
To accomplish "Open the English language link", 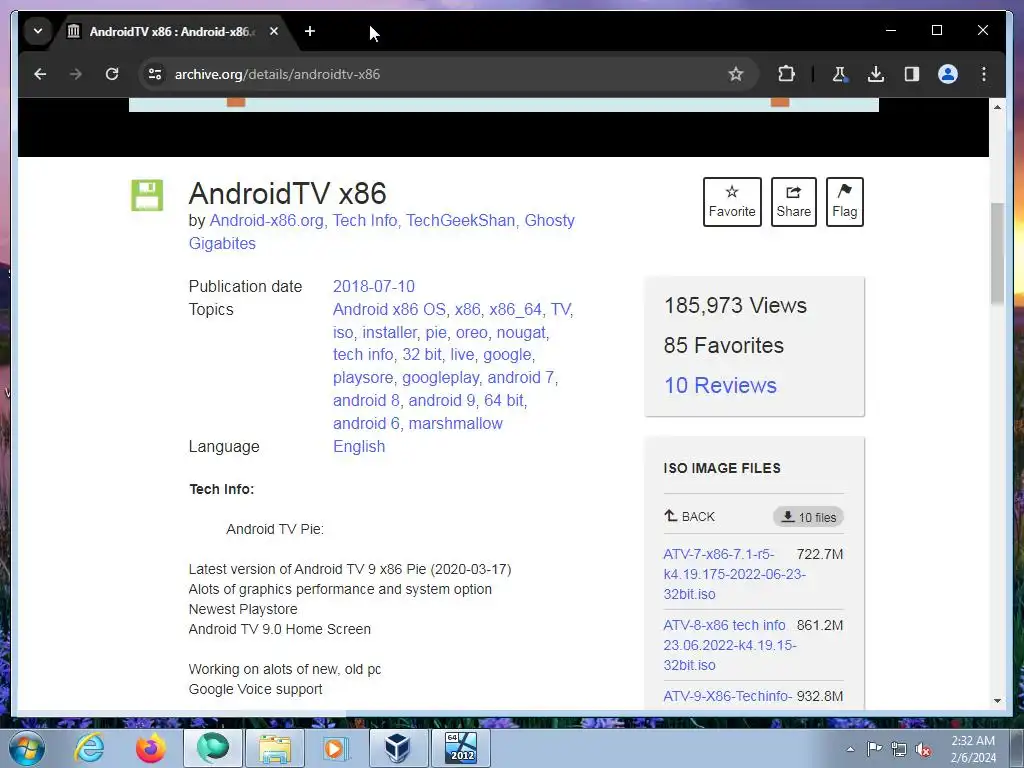I will [359, 447].
